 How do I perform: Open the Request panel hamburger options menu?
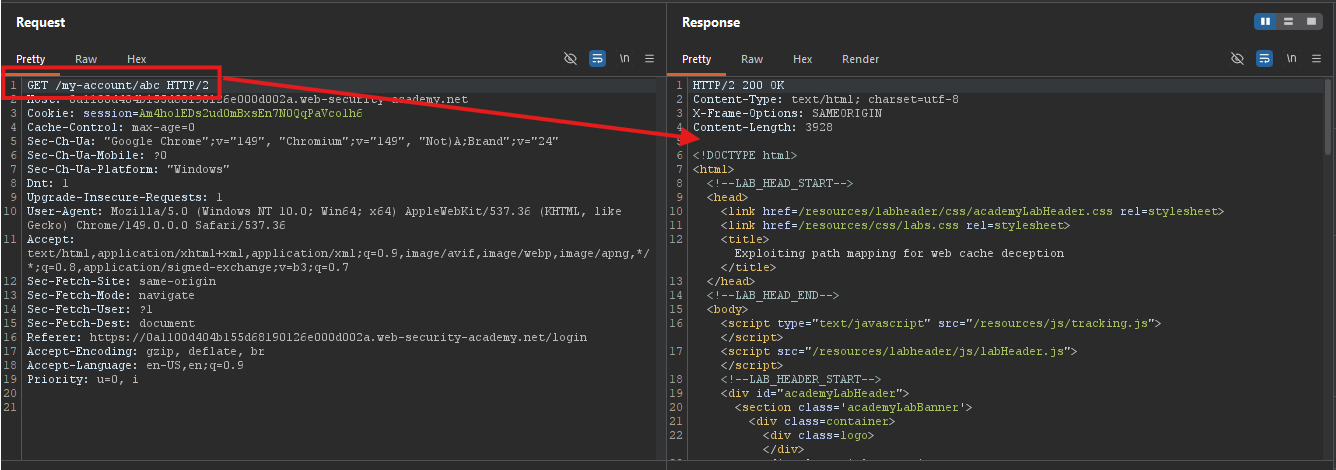click(x=649, y=59)
